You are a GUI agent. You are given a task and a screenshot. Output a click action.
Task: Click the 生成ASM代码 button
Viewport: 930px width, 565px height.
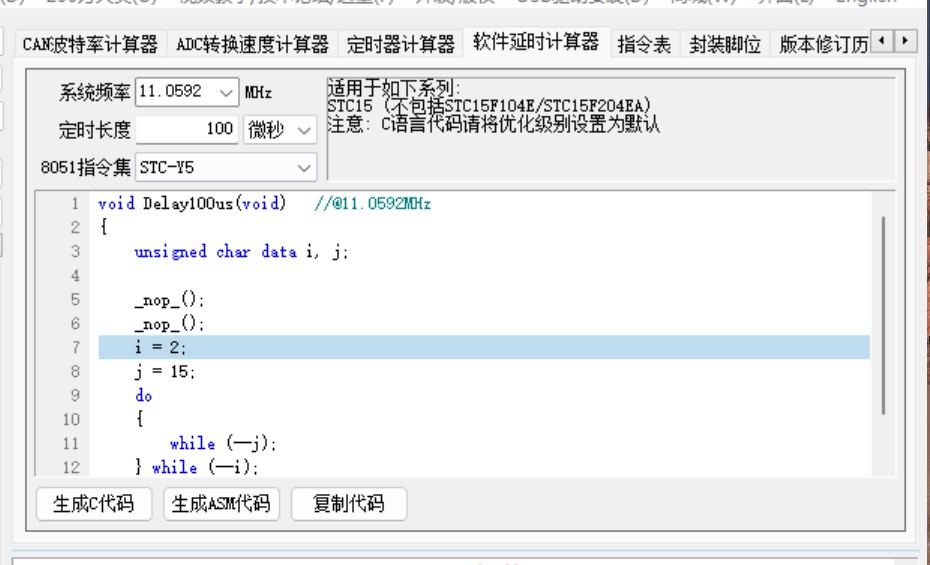point(221,504)
